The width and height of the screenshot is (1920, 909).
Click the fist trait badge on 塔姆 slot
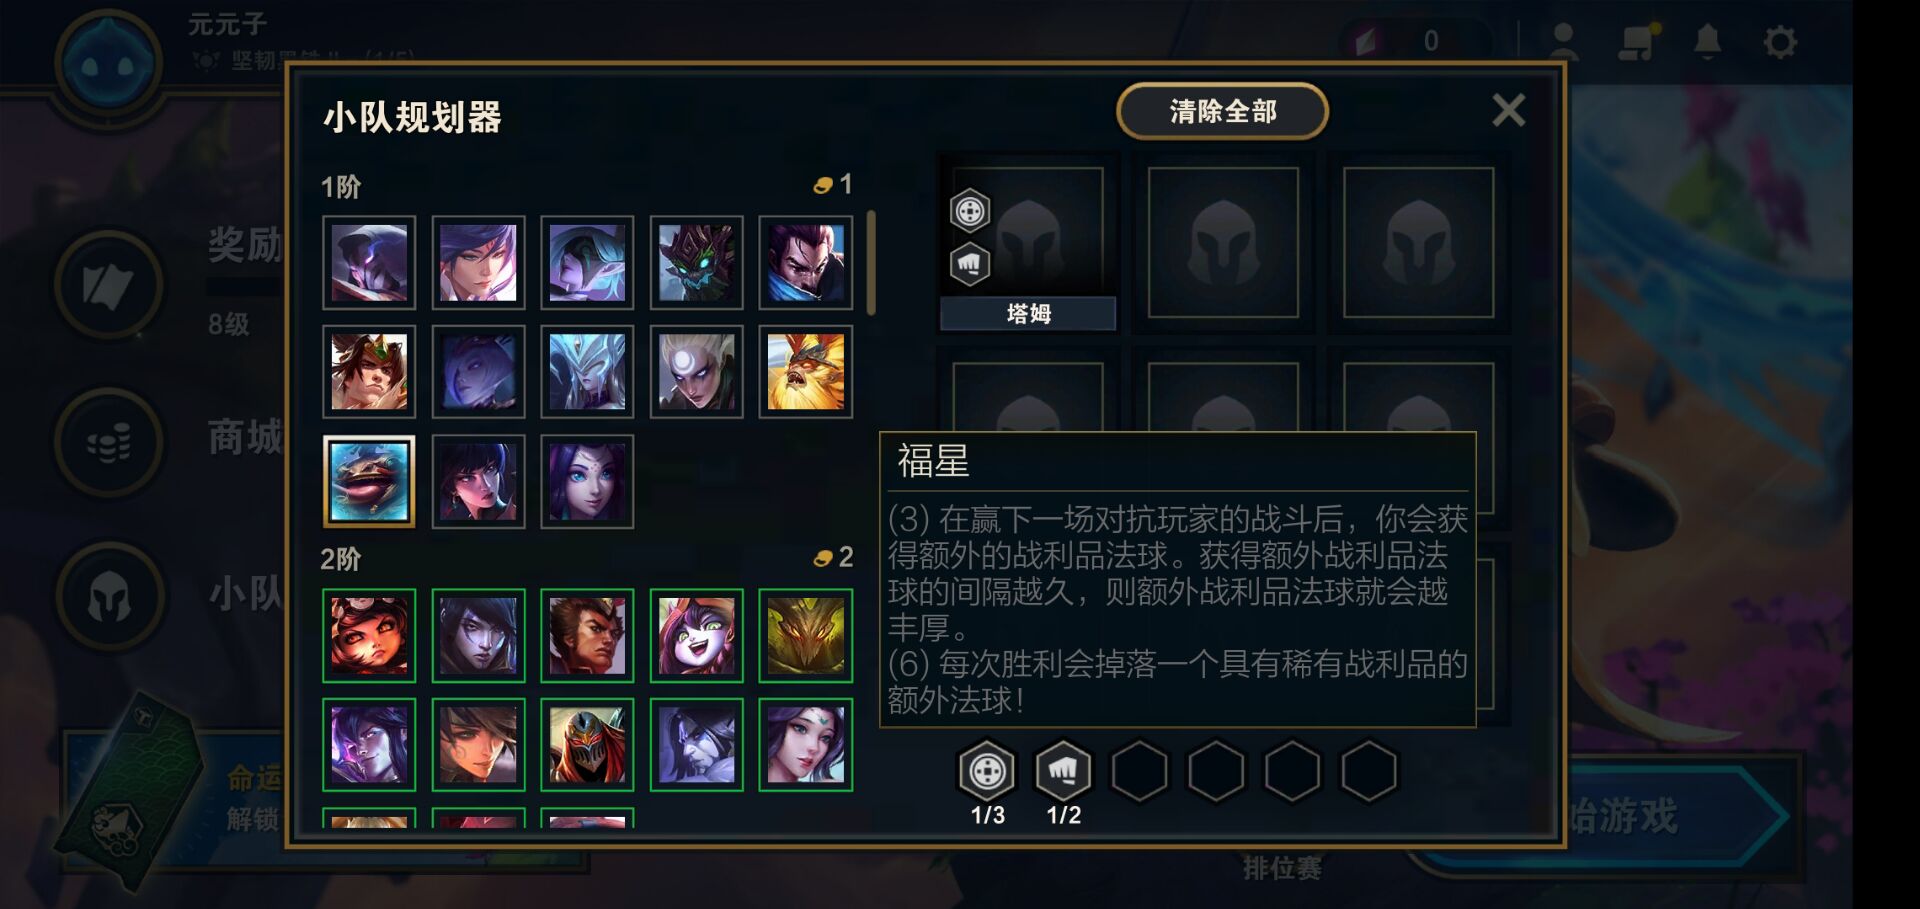[969, 264]
